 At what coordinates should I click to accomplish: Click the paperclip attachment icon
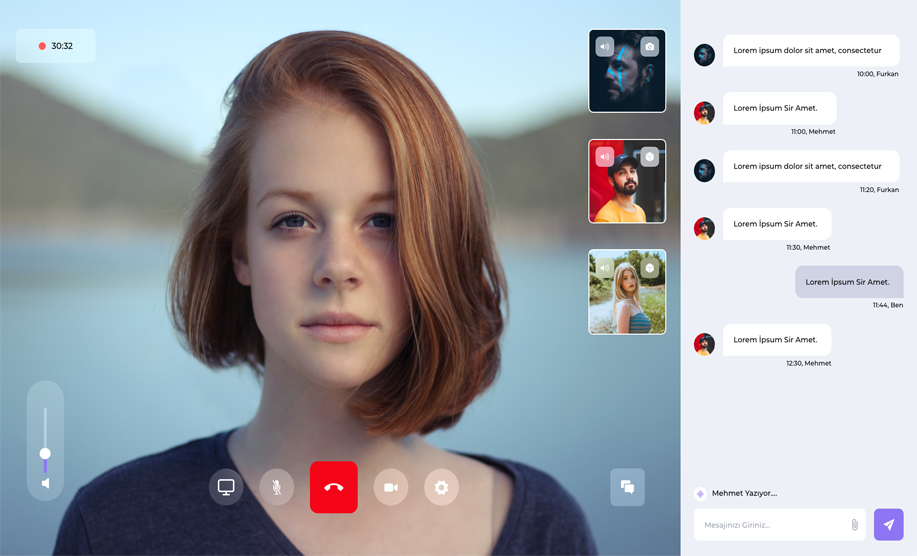tap(854, 524)
